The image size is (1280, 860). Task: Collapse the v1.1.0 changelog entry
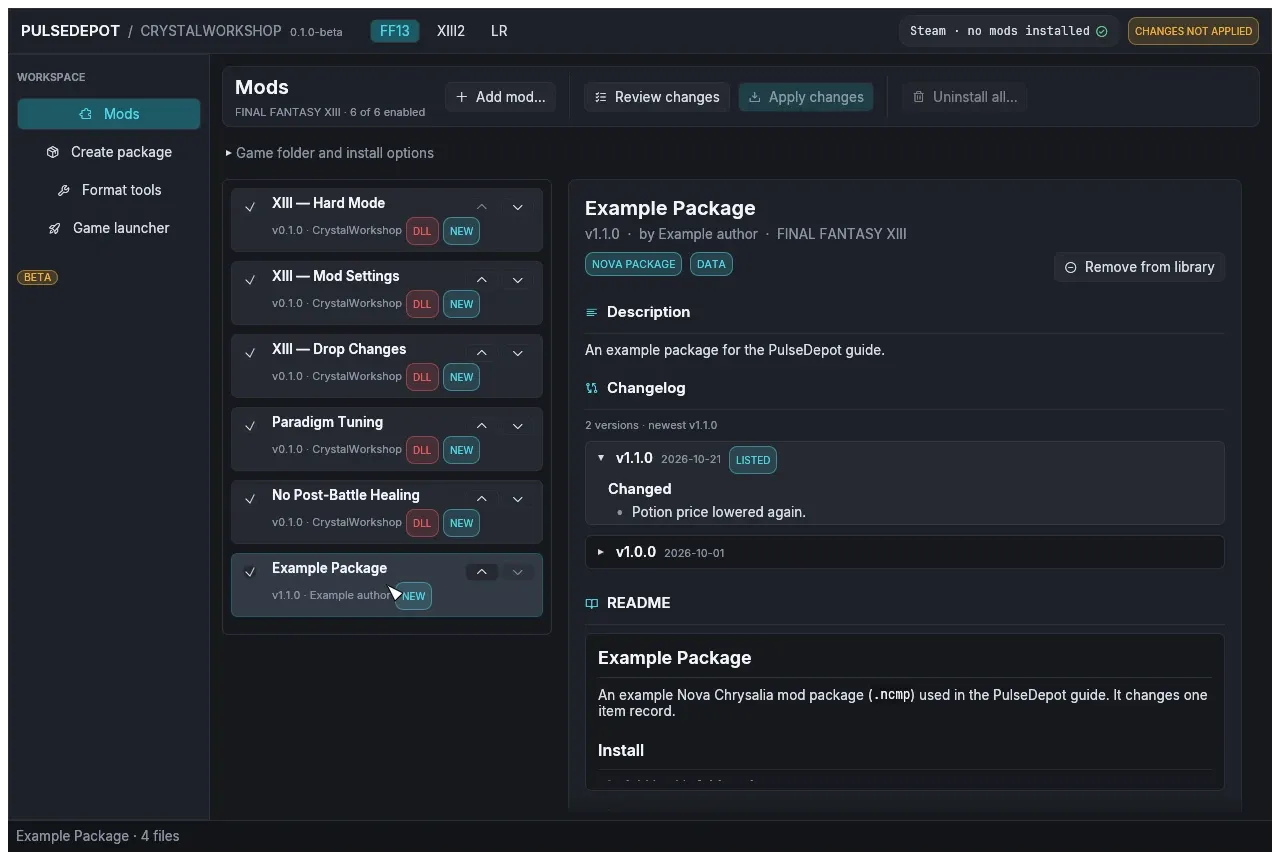pyautogui.click(x=601, y=458)
